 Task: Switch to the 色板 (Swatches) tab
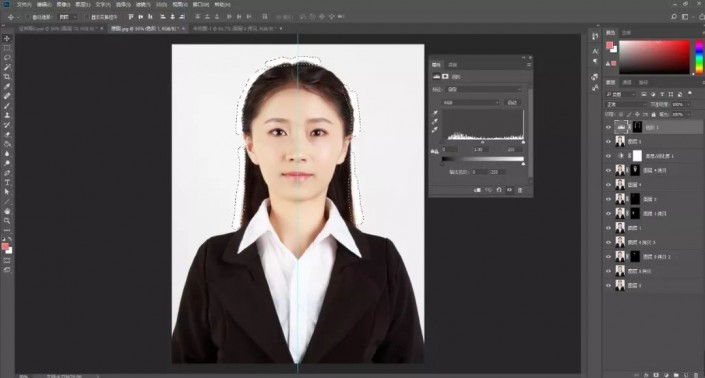pyautogui.click(x=626, y=33)
